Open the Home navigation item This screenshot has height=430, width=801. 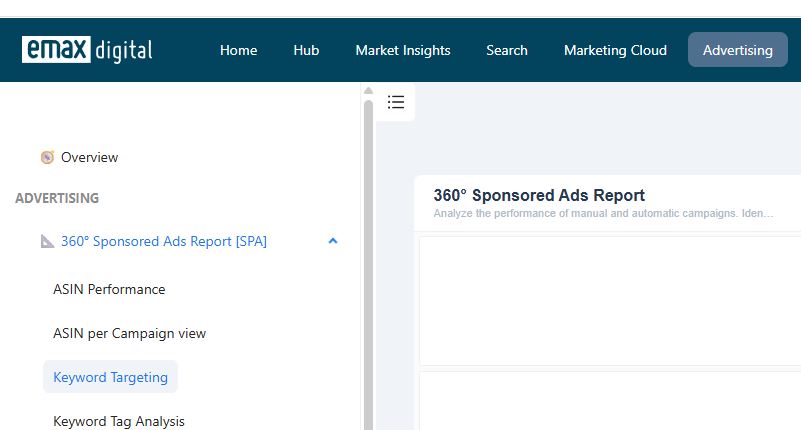(239, 50)
